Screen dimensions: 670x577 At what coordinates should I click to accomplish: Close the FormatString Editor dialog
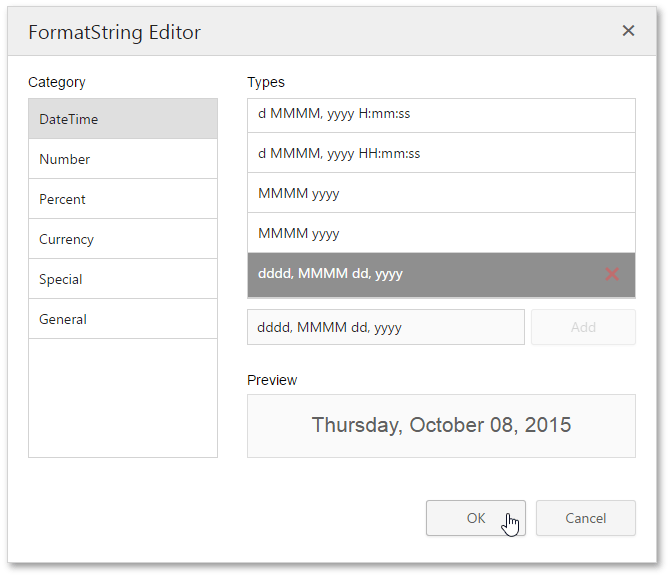point(628,31)
